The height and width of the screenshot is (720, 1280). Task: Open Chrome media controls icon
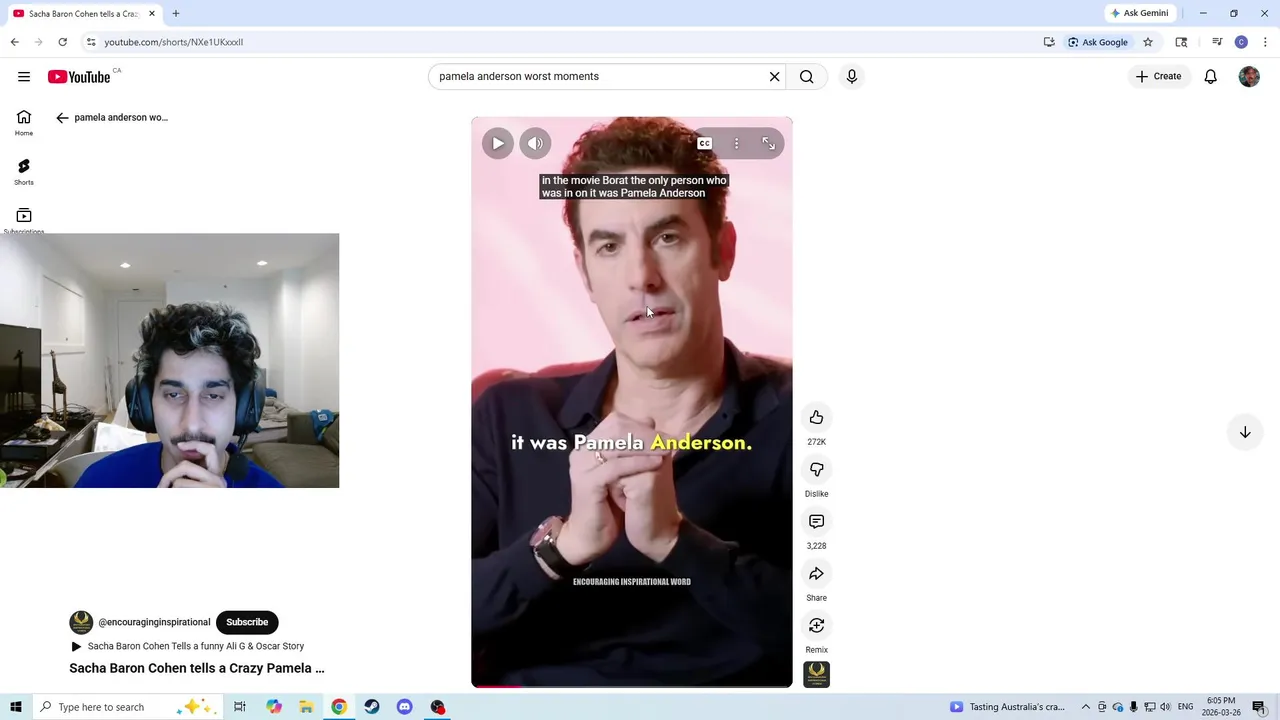pyautogui.click(x=1216, y=42)
